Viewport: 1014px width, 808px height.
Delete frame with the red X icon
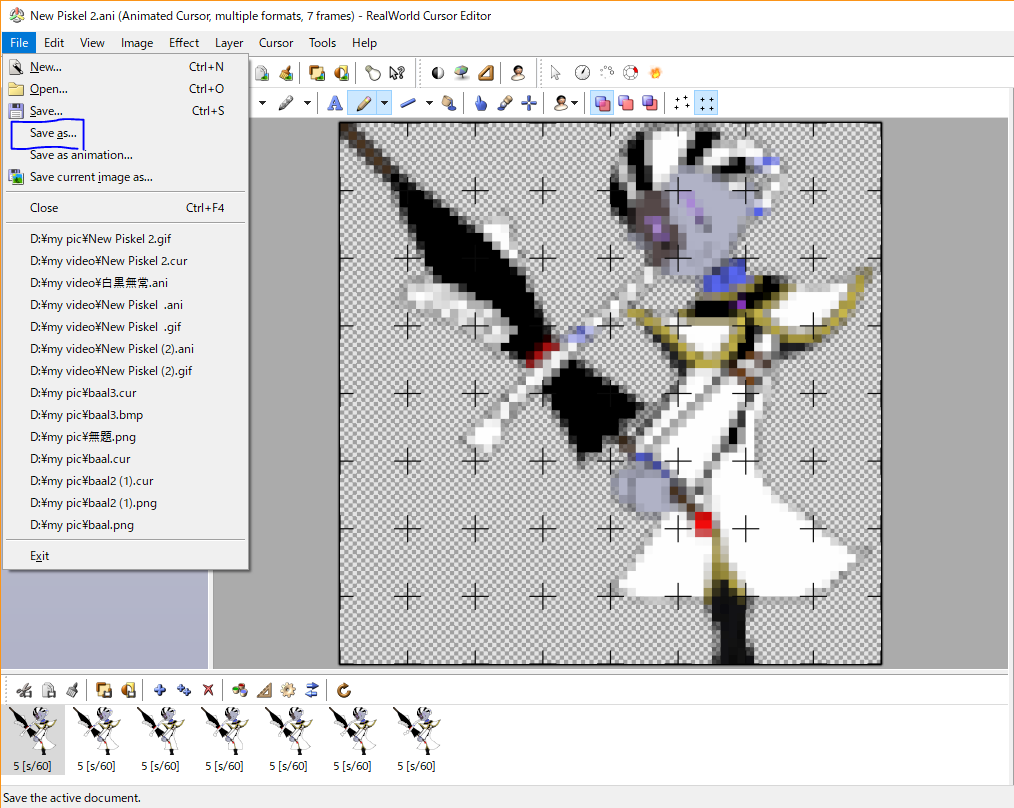click(x=208, y=690)
